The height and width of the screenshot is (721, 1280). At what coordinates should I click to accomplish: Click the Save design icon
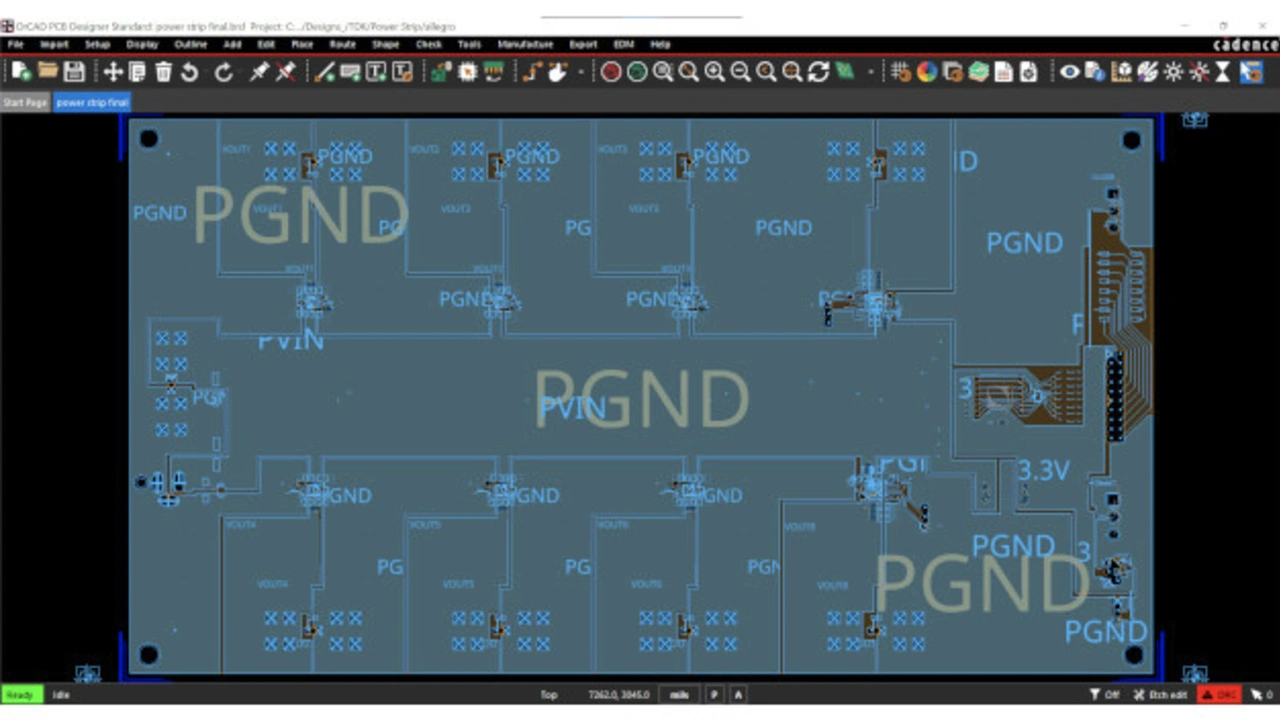(x=74, y=72)
